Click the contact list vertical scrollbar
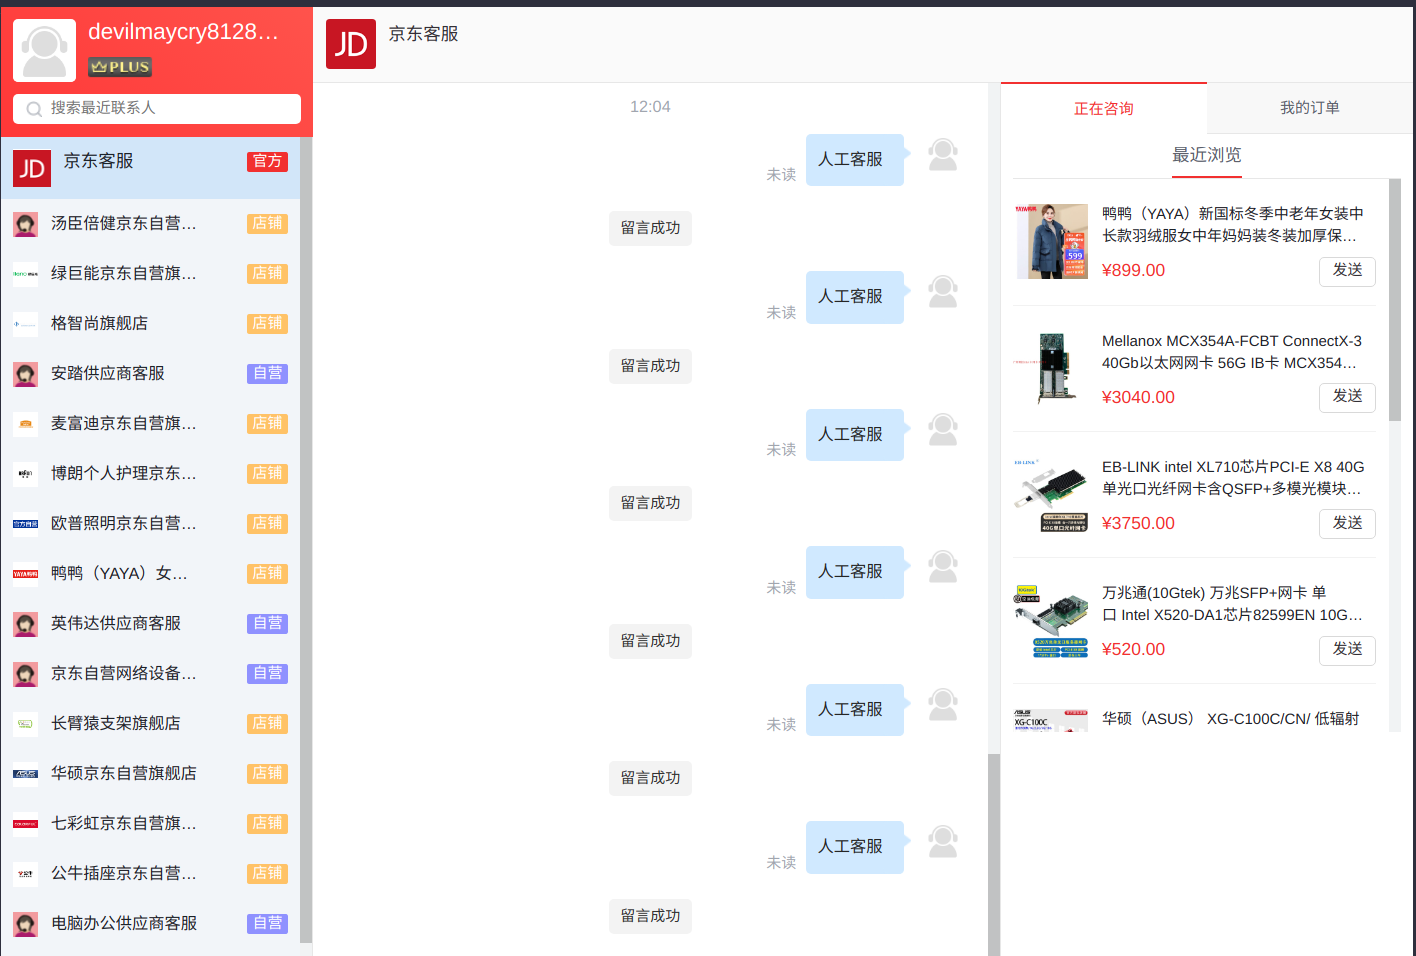 click(x=306, y=540)
